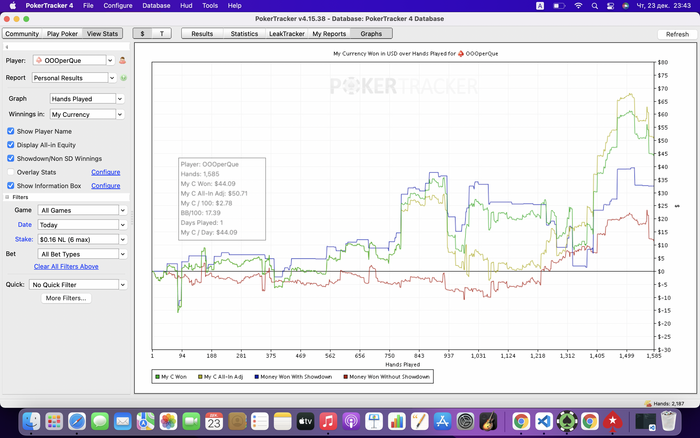Open the Quick filter dropdown
Image resolution: width=700 pixels, height=438 pixels.
[x=123, y=285]
